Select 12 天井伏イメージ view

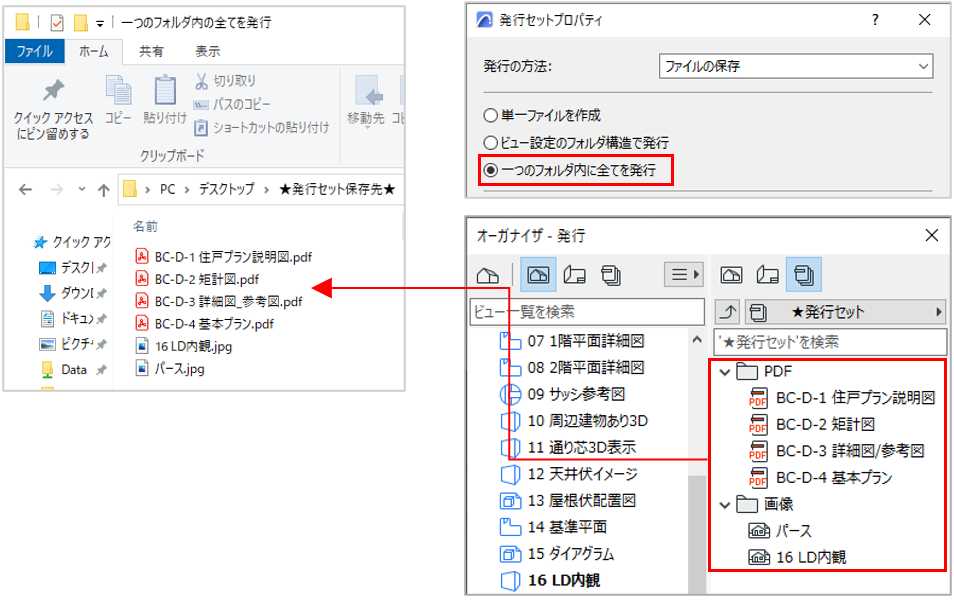[x=569, y=474]
